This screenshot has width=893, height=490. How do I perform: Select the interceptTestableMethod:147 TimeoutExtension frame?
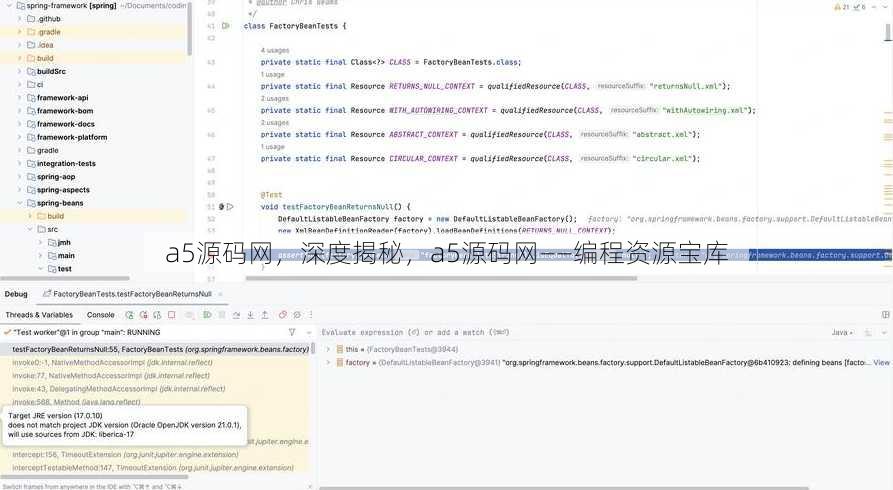coord(153,468)
